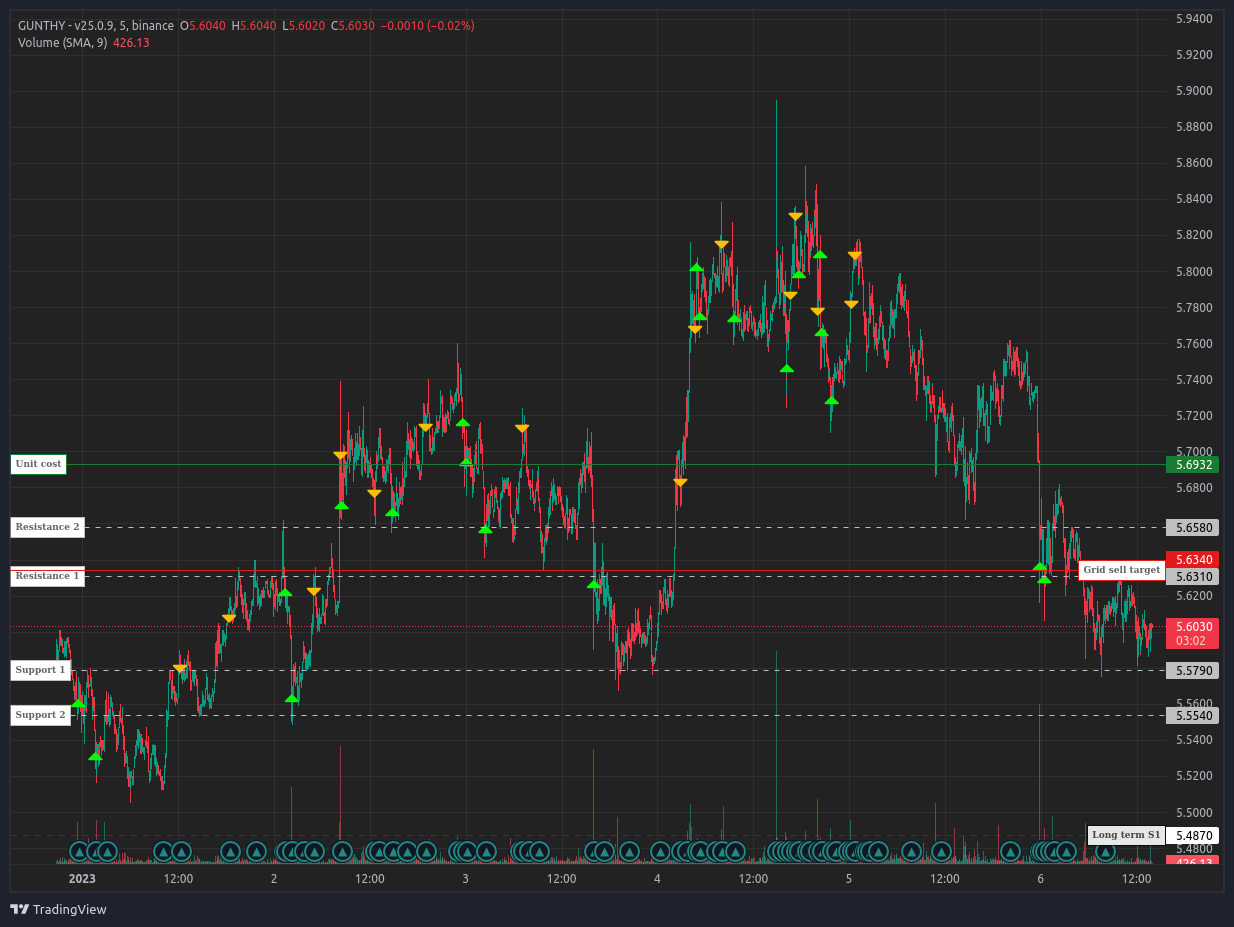Image resolution: width=1234 pixels, height=927 pixels.
Task: Select the Unit cost label on the left
Action: 37,463
